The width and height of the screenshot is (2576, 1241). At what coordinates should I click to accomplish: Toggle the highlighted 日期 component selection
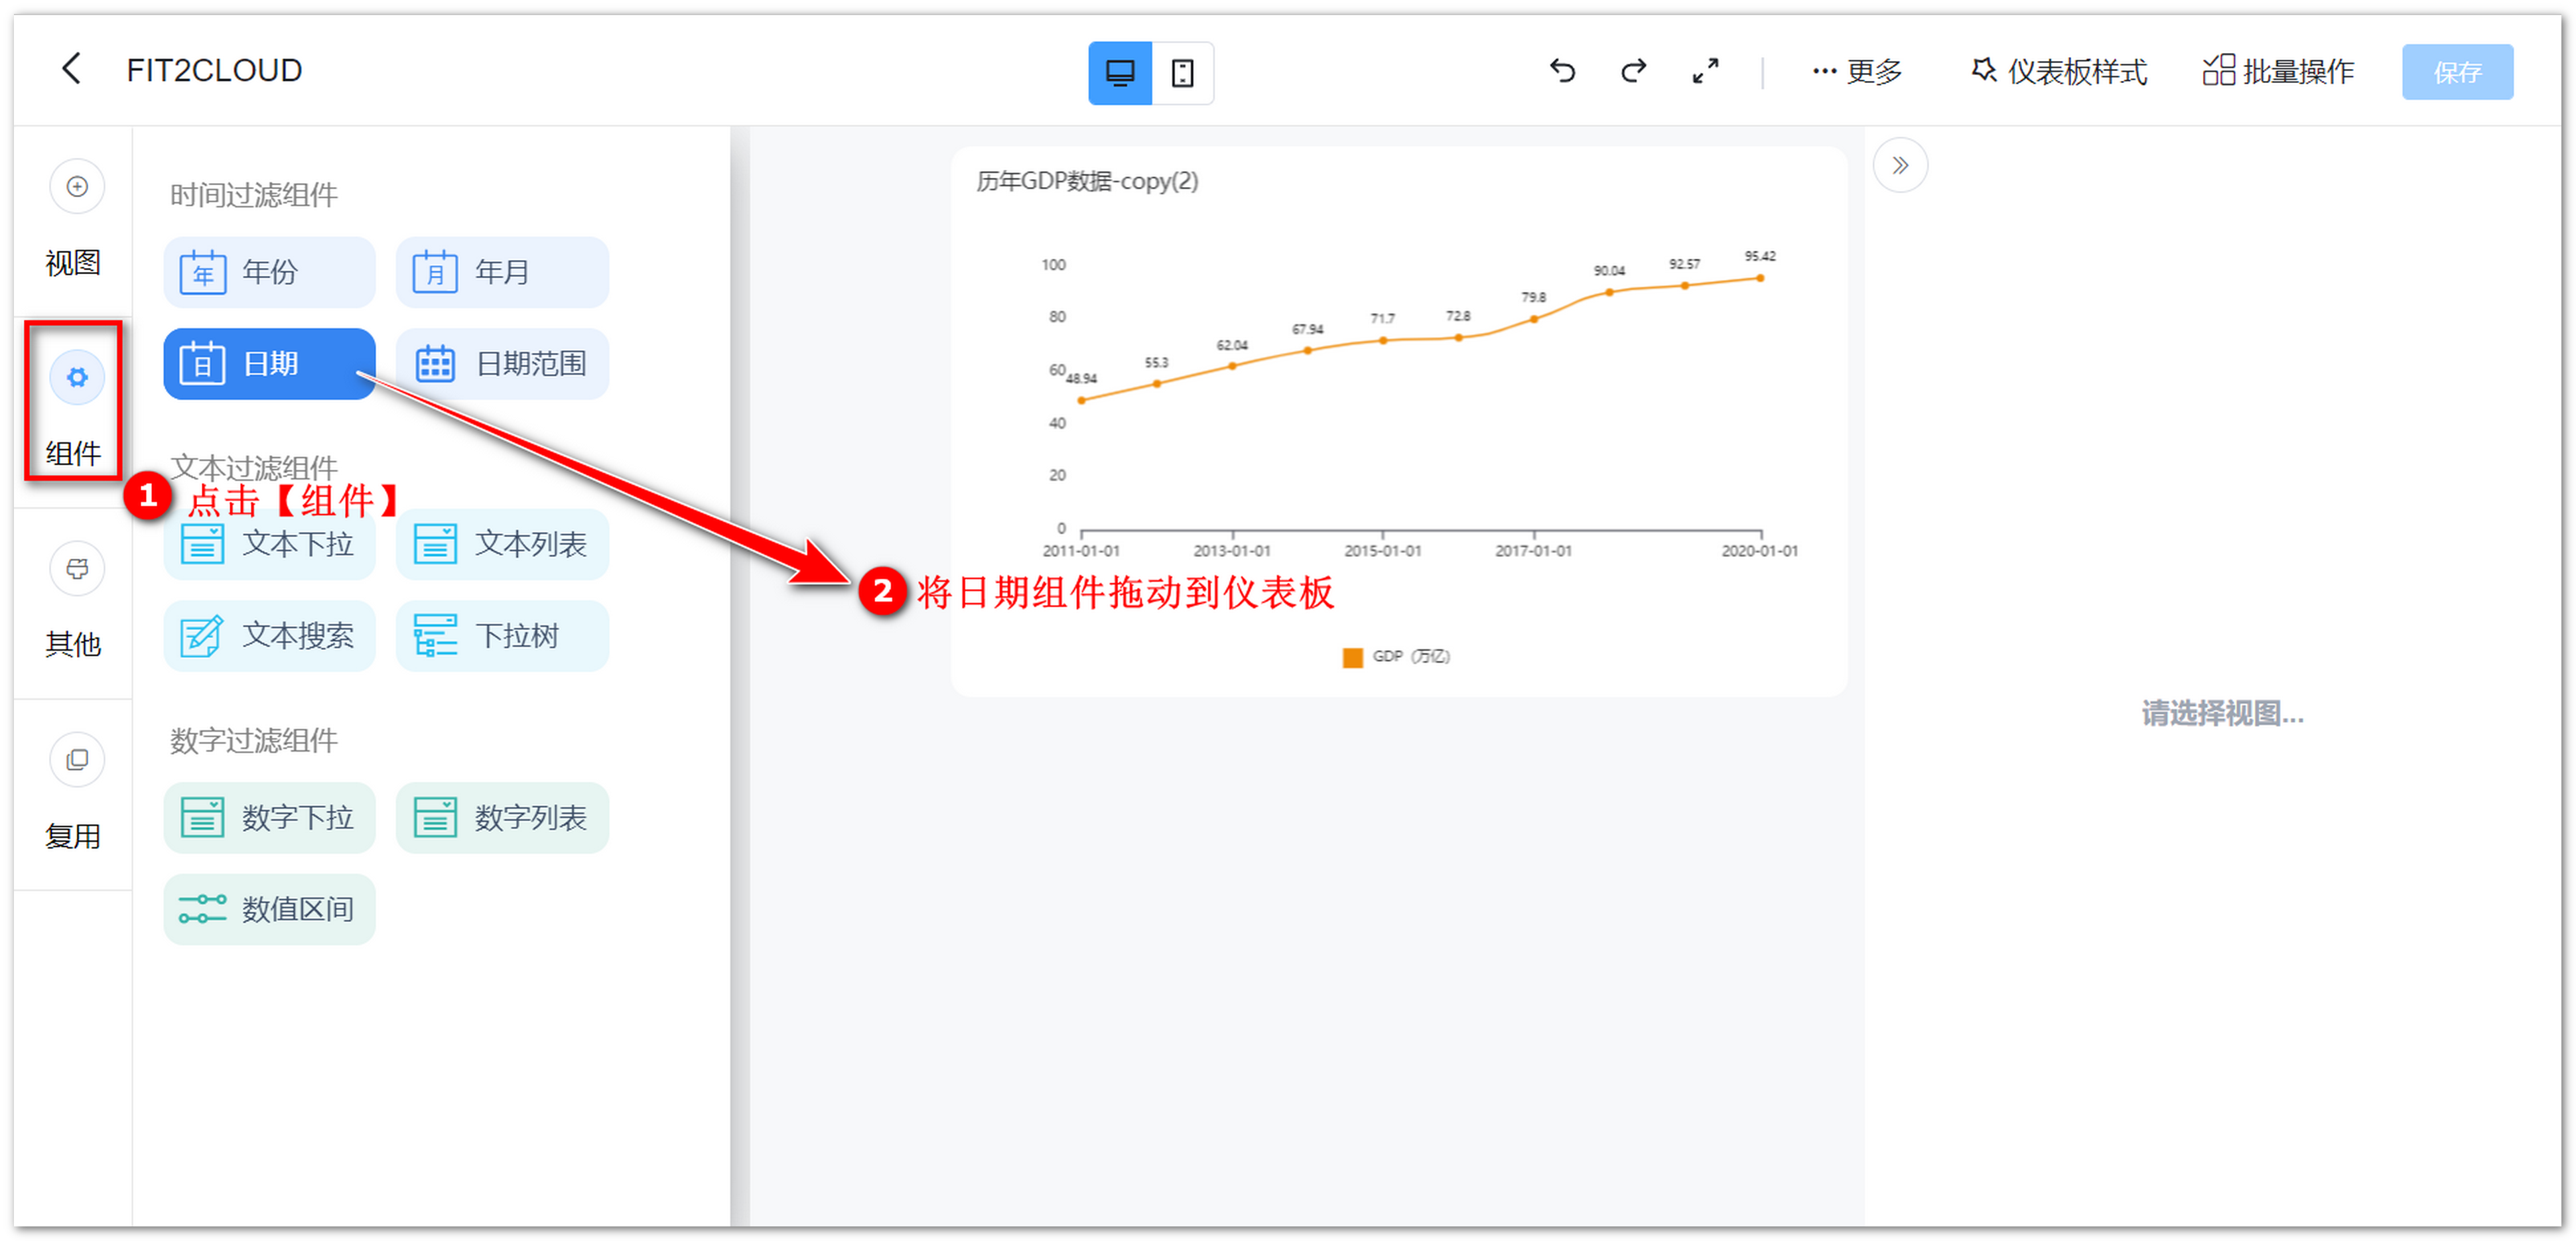click(268, 363)
